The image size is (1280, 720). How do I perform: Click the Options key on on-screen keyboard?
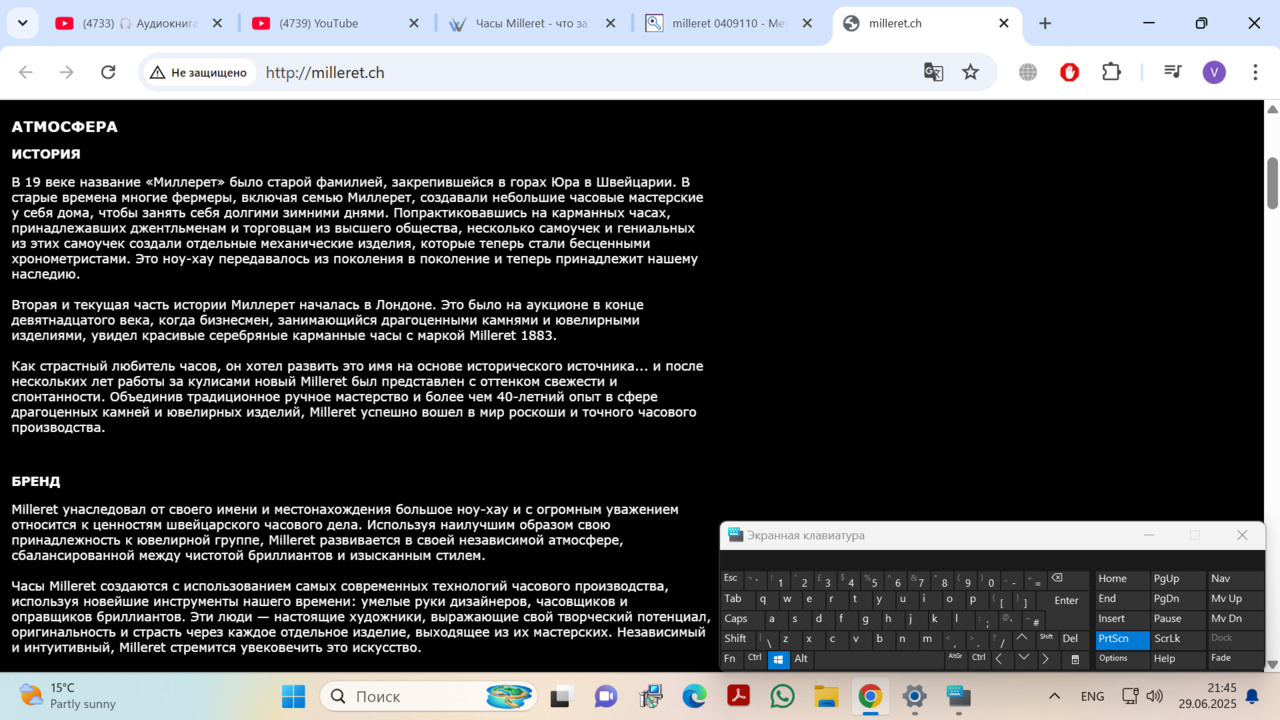click(x=1121, y=658)
